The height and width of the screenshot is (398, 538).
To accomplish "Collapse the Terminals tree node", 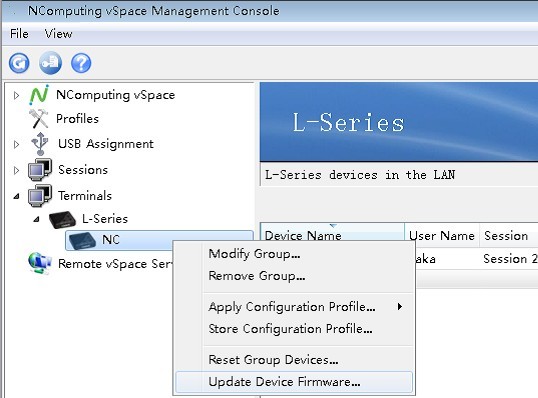I will 16,196.
